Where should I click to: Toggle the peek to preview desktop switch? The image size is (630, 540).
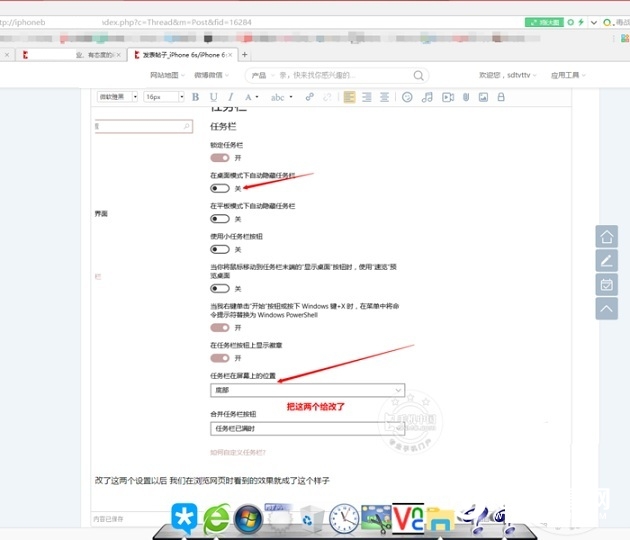tap(220, 288)
